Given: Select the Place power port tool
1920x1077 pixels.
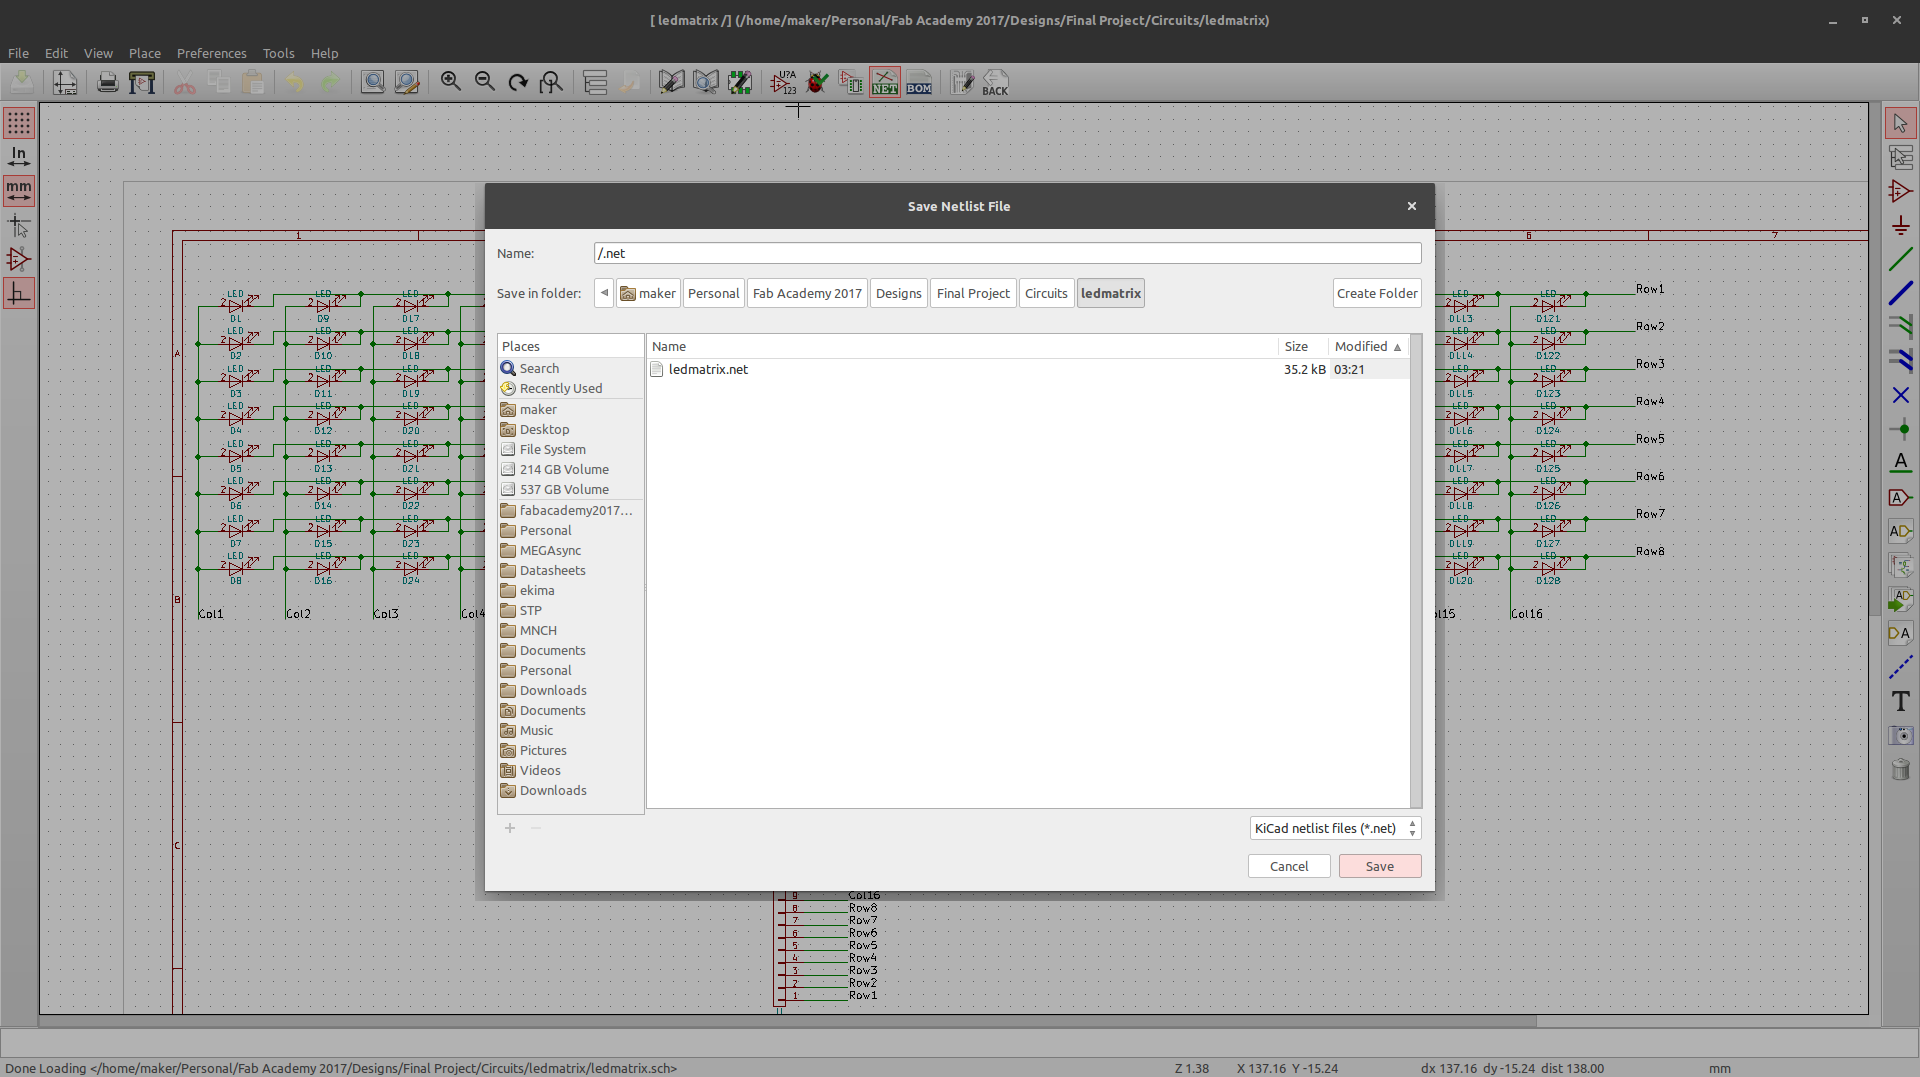Looking at the screenshot, I should (1901, 226).
